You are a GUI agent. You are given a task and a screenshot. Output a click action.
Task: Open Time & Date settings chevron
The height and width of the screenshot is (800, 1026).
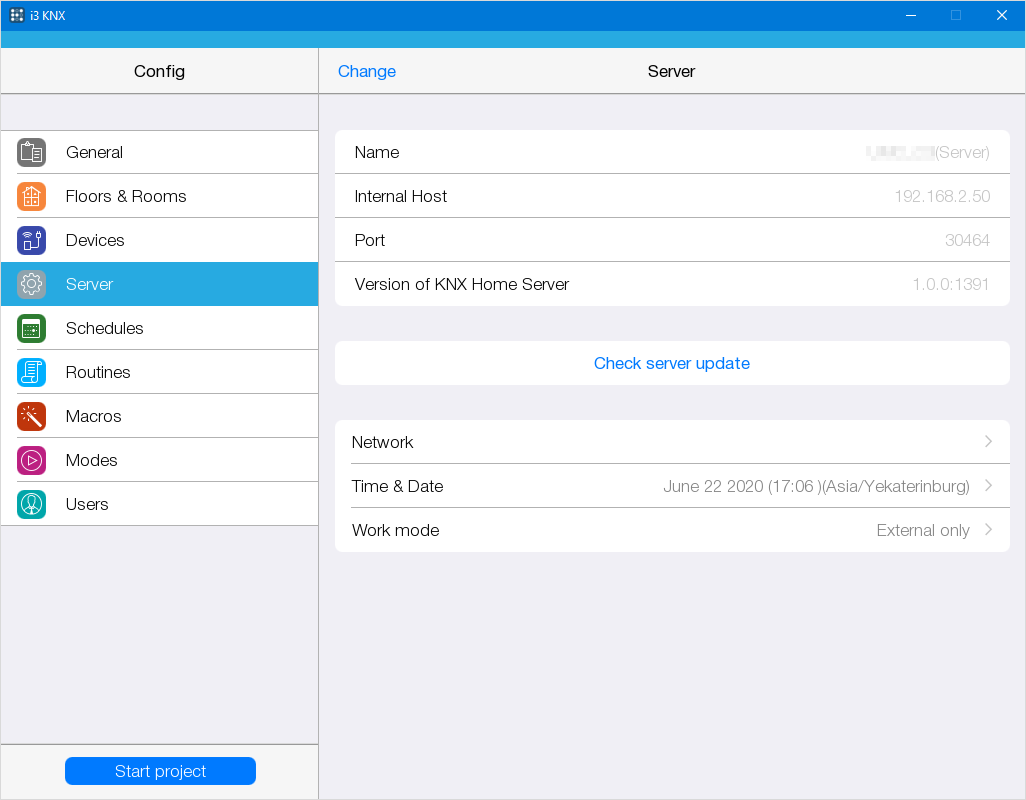(x=988, y=486)
